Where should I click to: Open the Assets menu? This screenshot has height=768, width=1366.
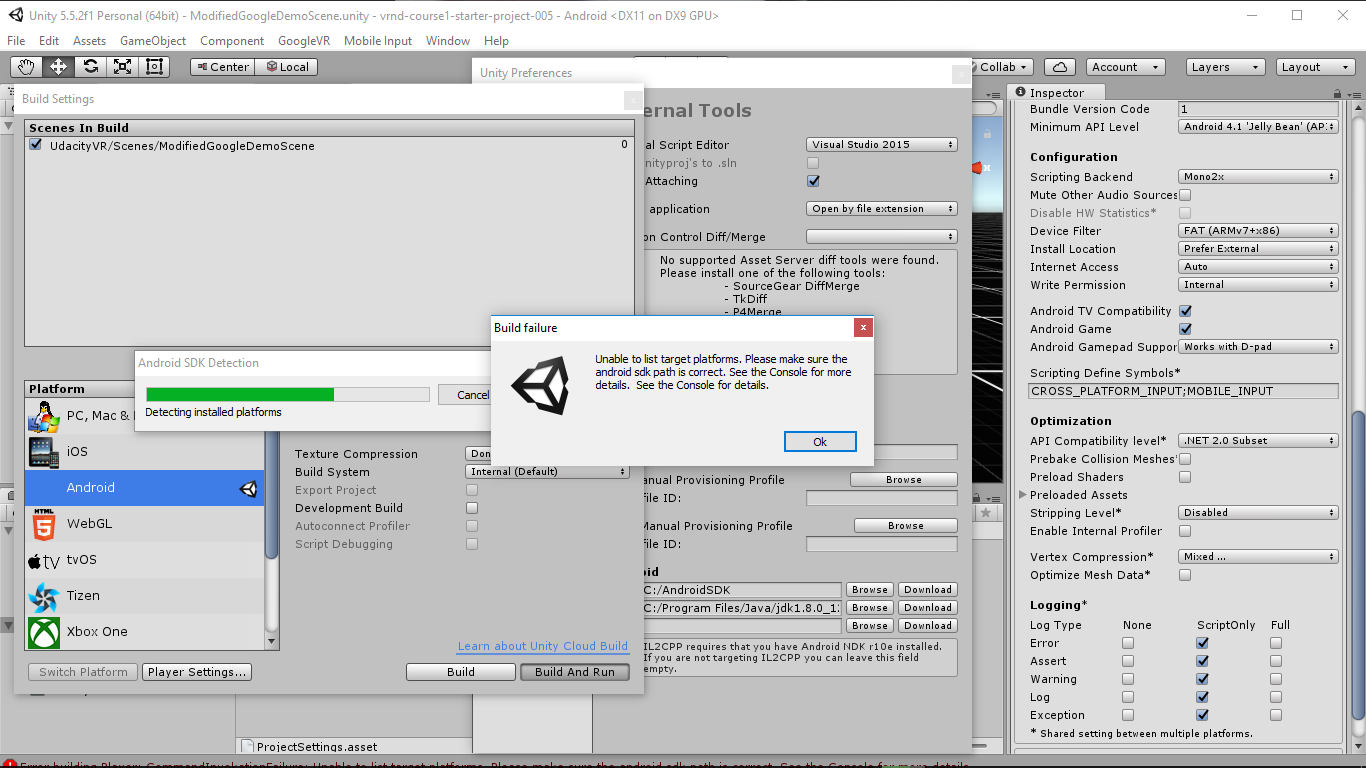(89, 41)
